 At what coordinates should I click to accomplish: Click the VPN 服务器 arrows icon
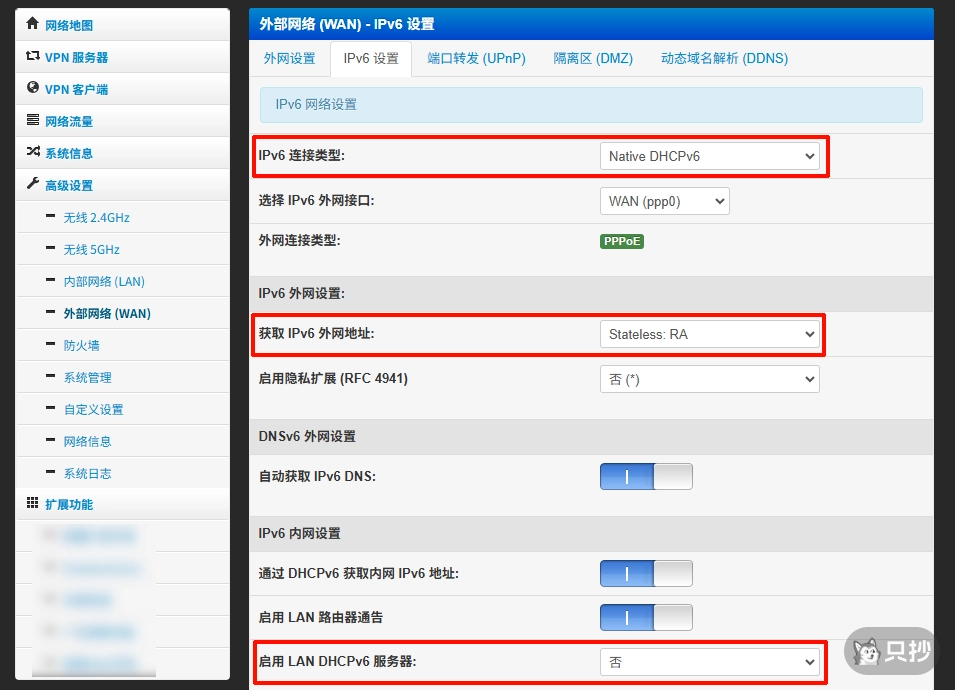[33, 57]
